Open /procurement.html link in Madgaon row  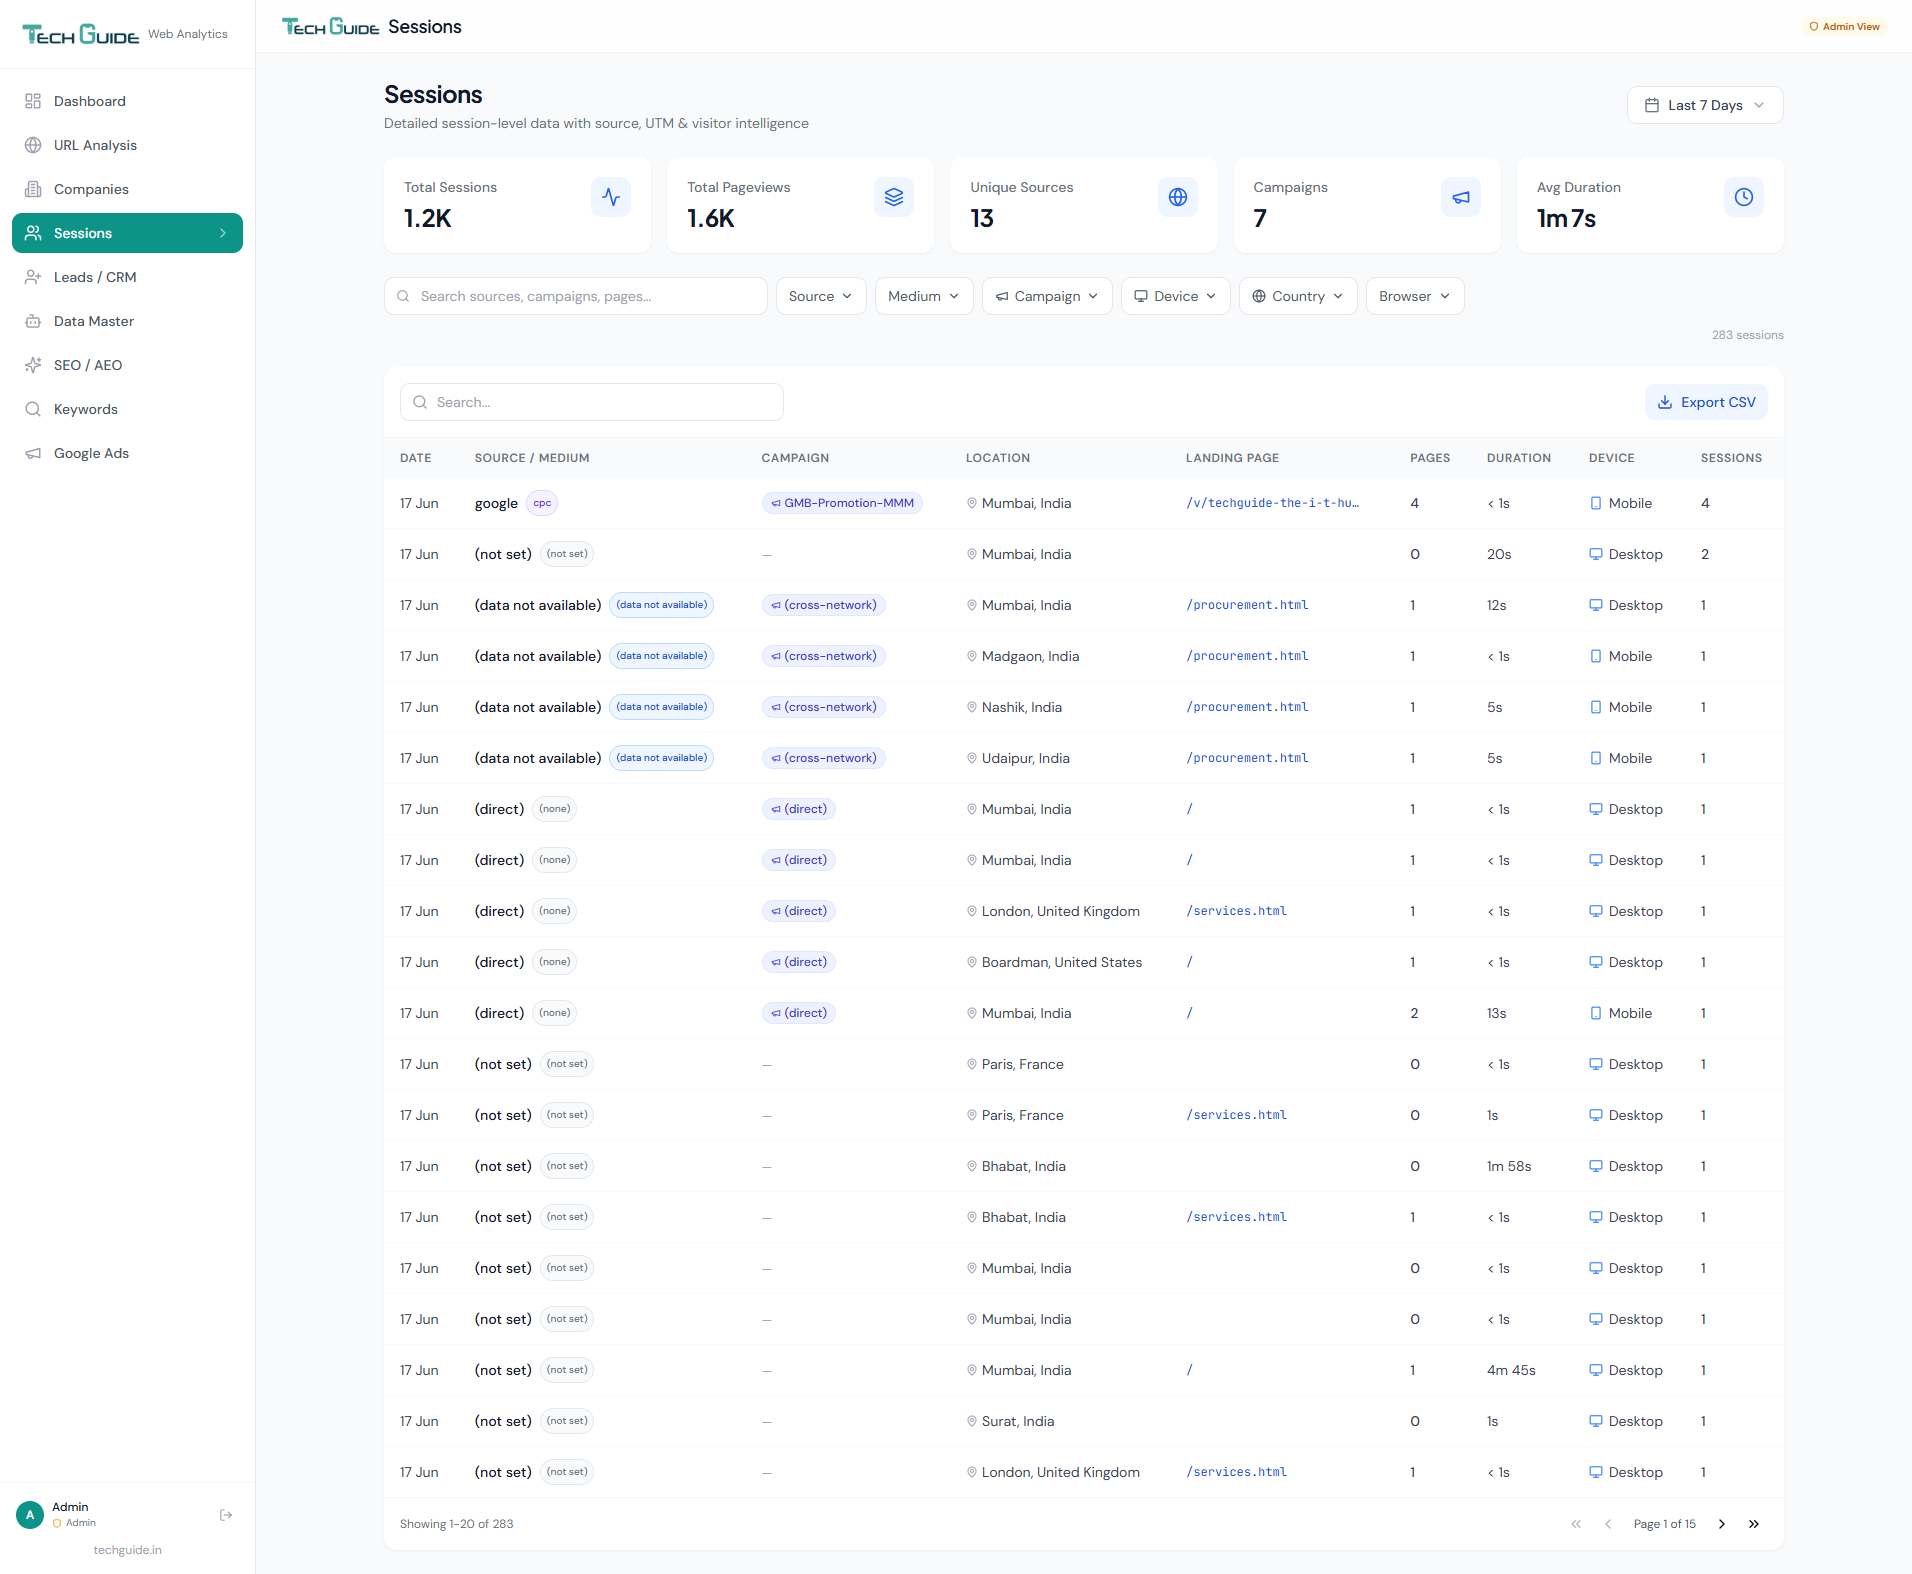pos(1247,656)
